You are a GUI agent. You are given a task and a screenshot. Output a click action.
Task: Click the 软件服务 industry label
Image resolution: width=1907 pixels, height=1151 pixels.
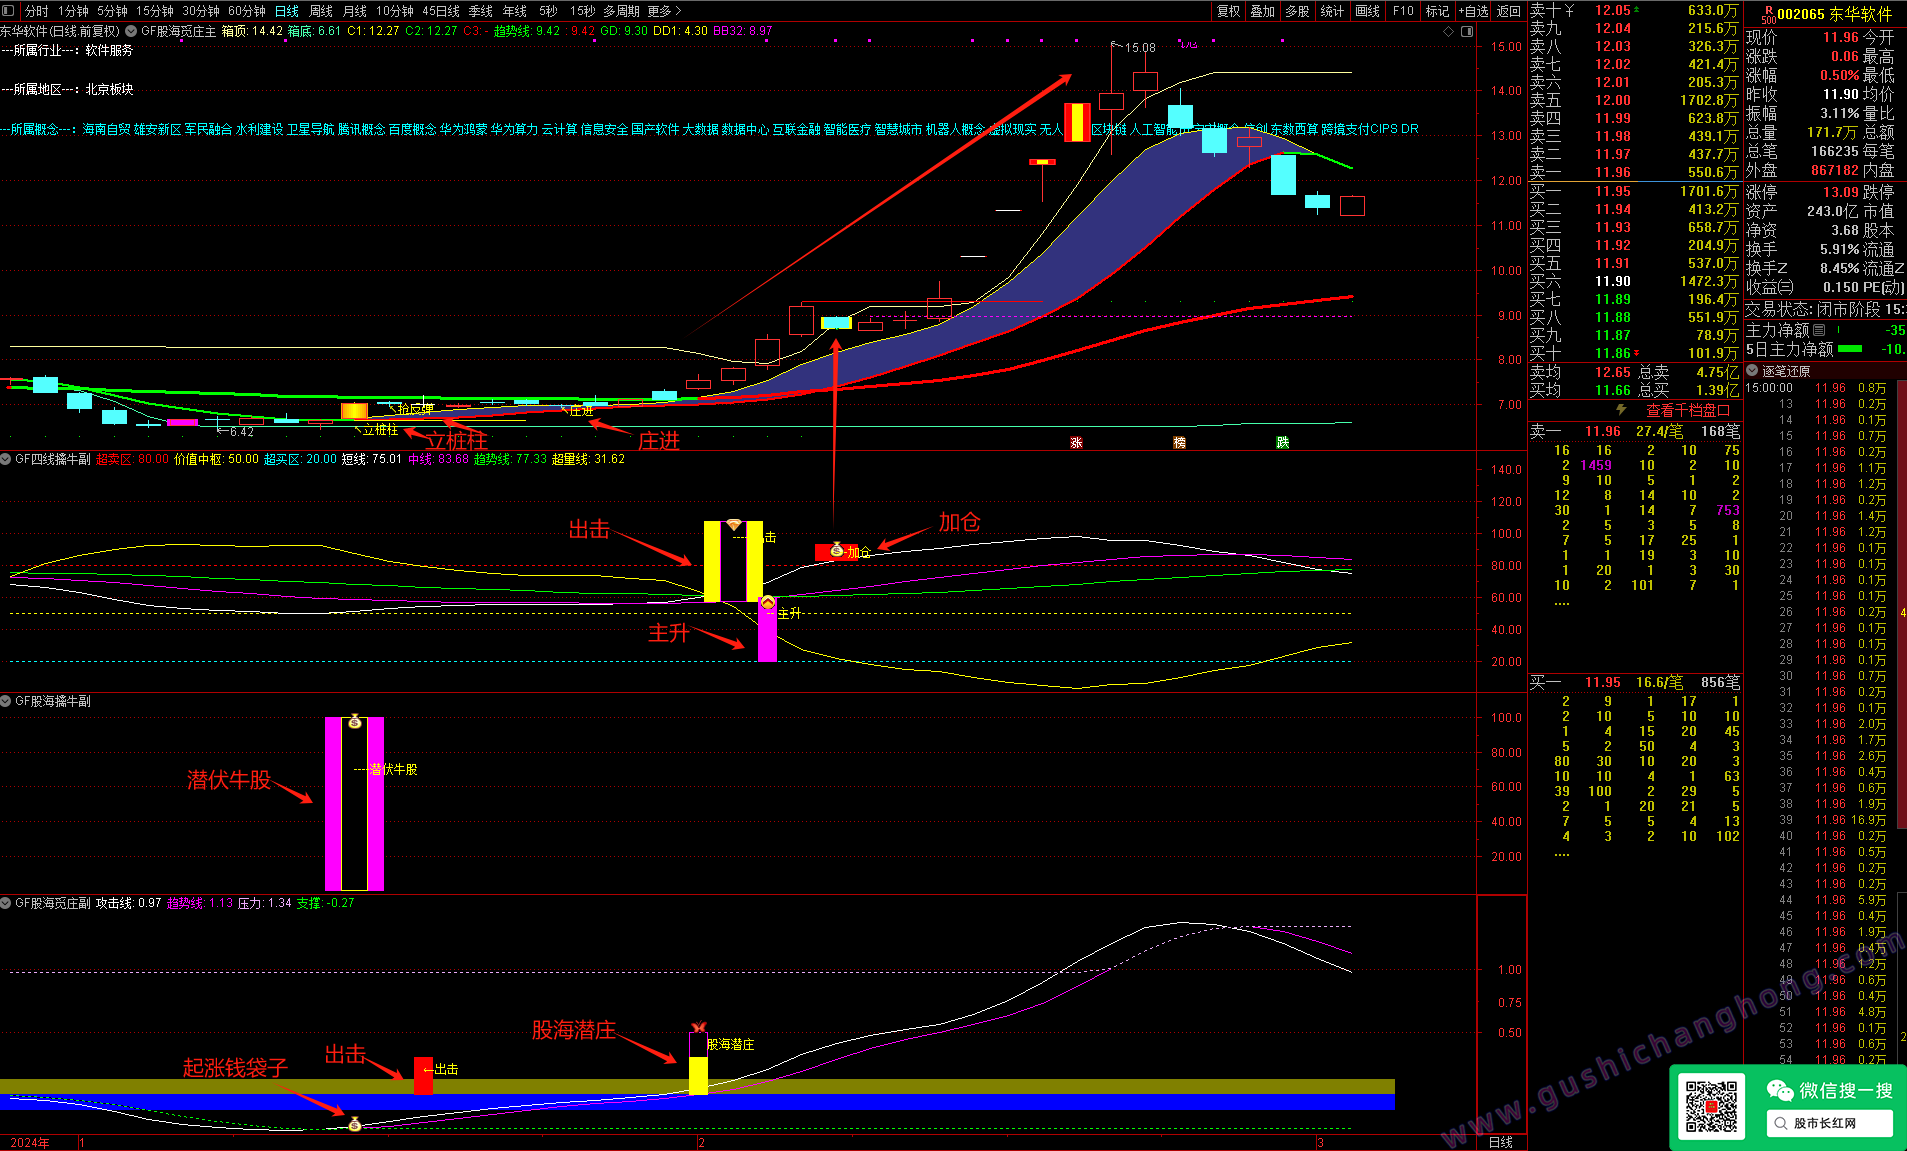click(x=109, y=50)
